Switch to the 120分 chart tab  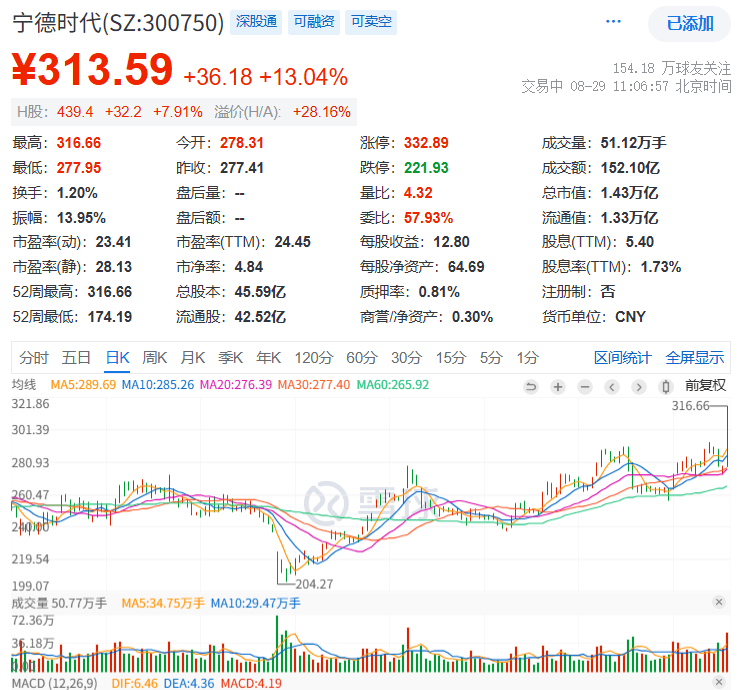pyautogui.click(x=314, y=358)
